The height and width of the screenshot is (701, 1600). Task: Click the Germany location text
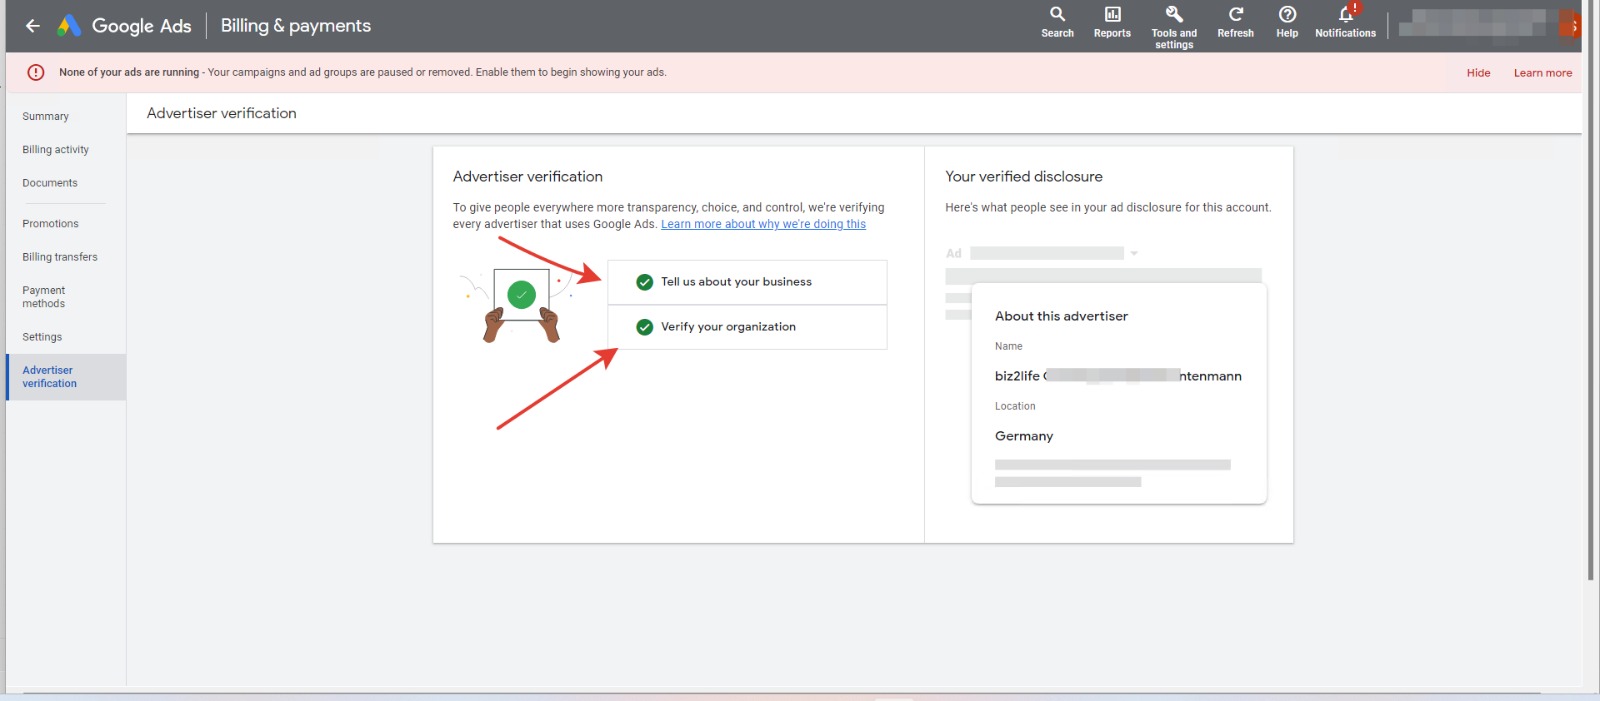(1024, 436)
